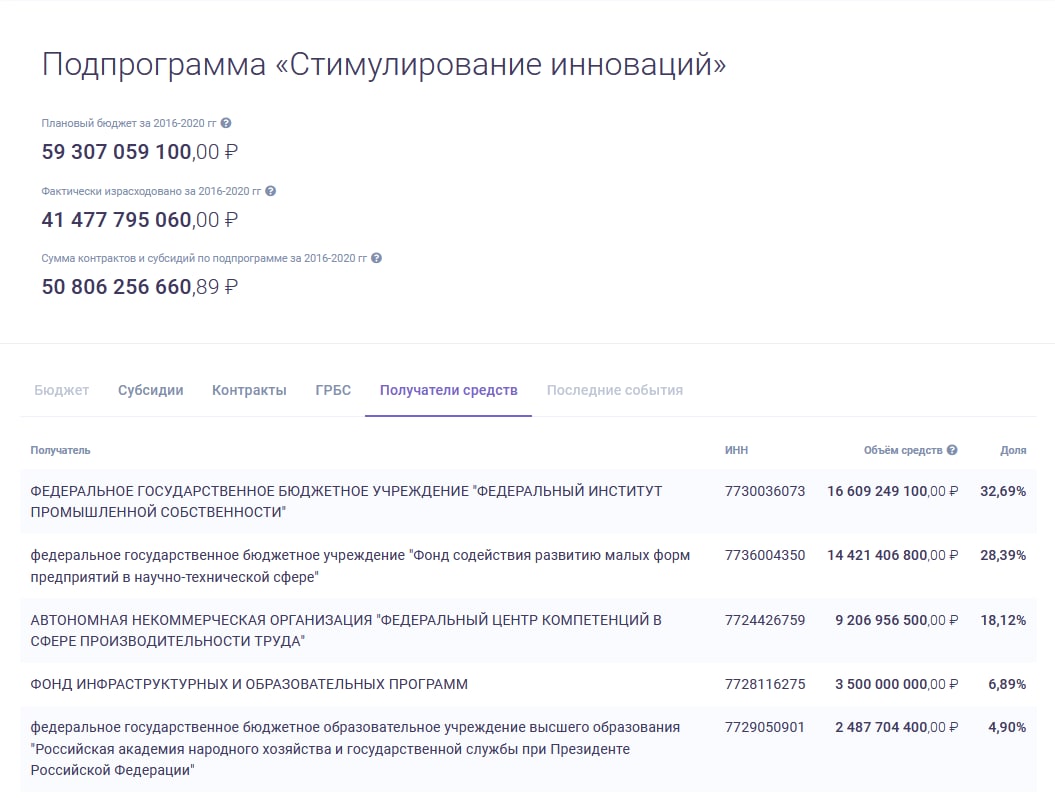The image size is (1055, 798).
Task: Click help icon next to Фактически израсходовано
Action: point(270,191)
